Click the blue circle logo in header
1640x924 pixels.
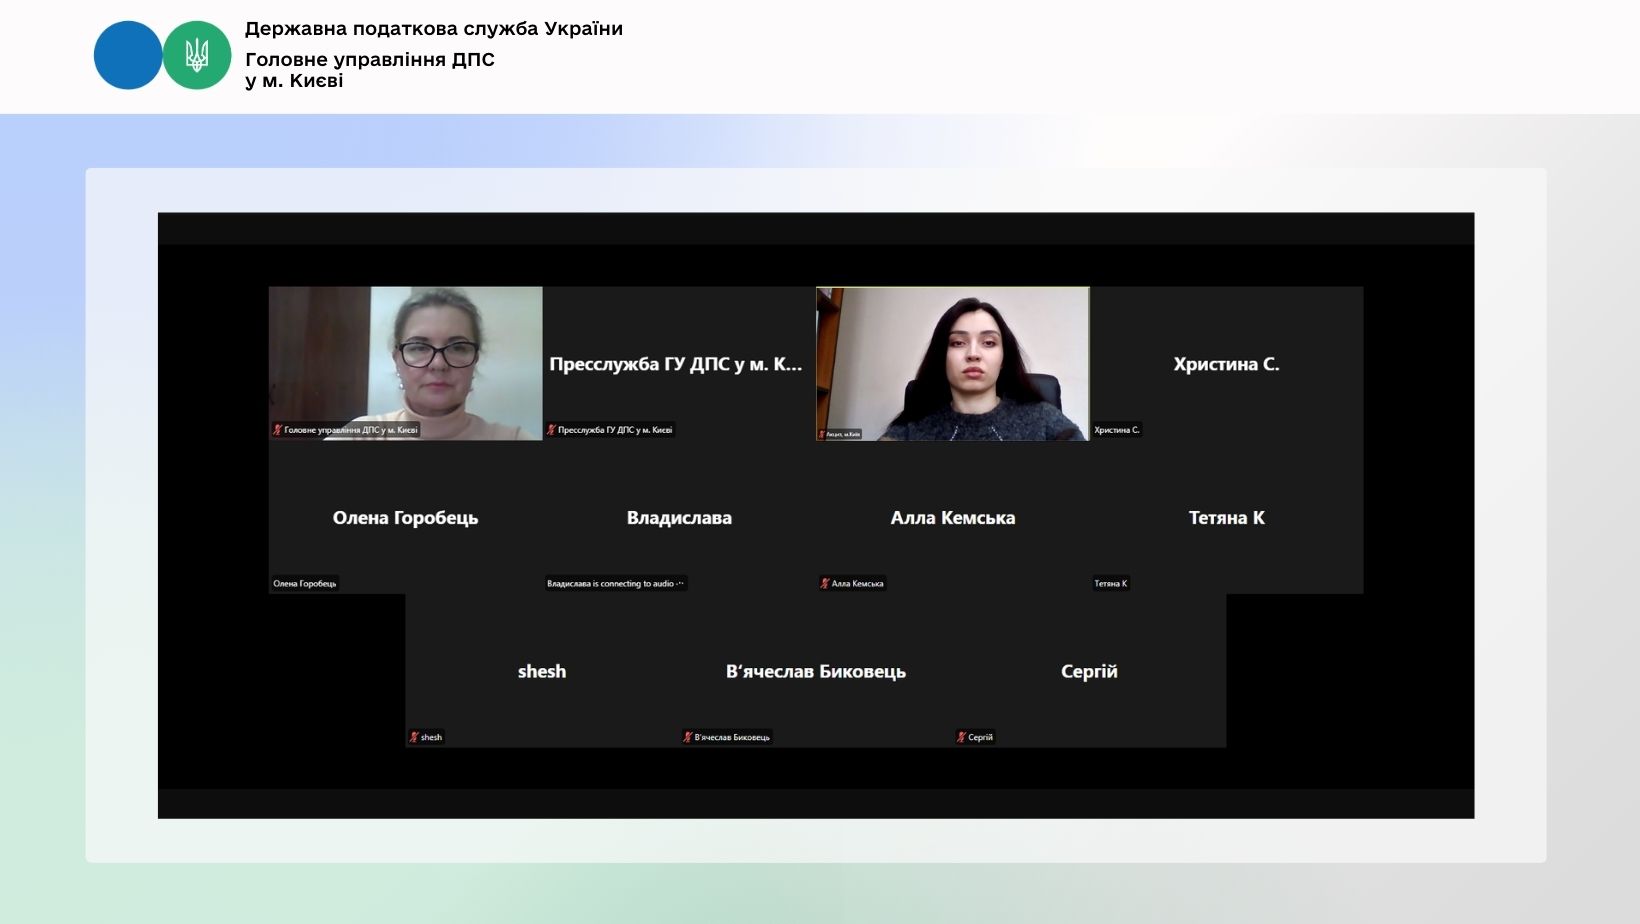pos(127,56)
